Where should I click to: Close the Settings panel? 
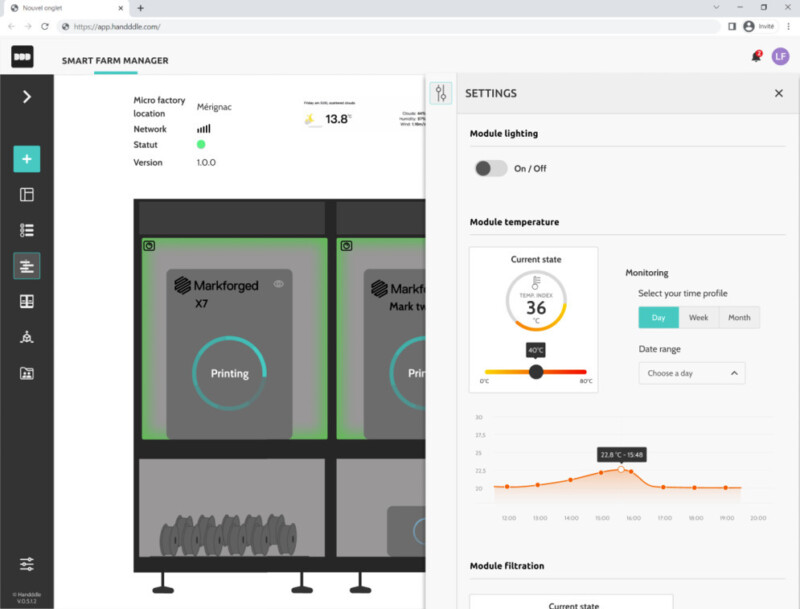click(x=779, y=93)
